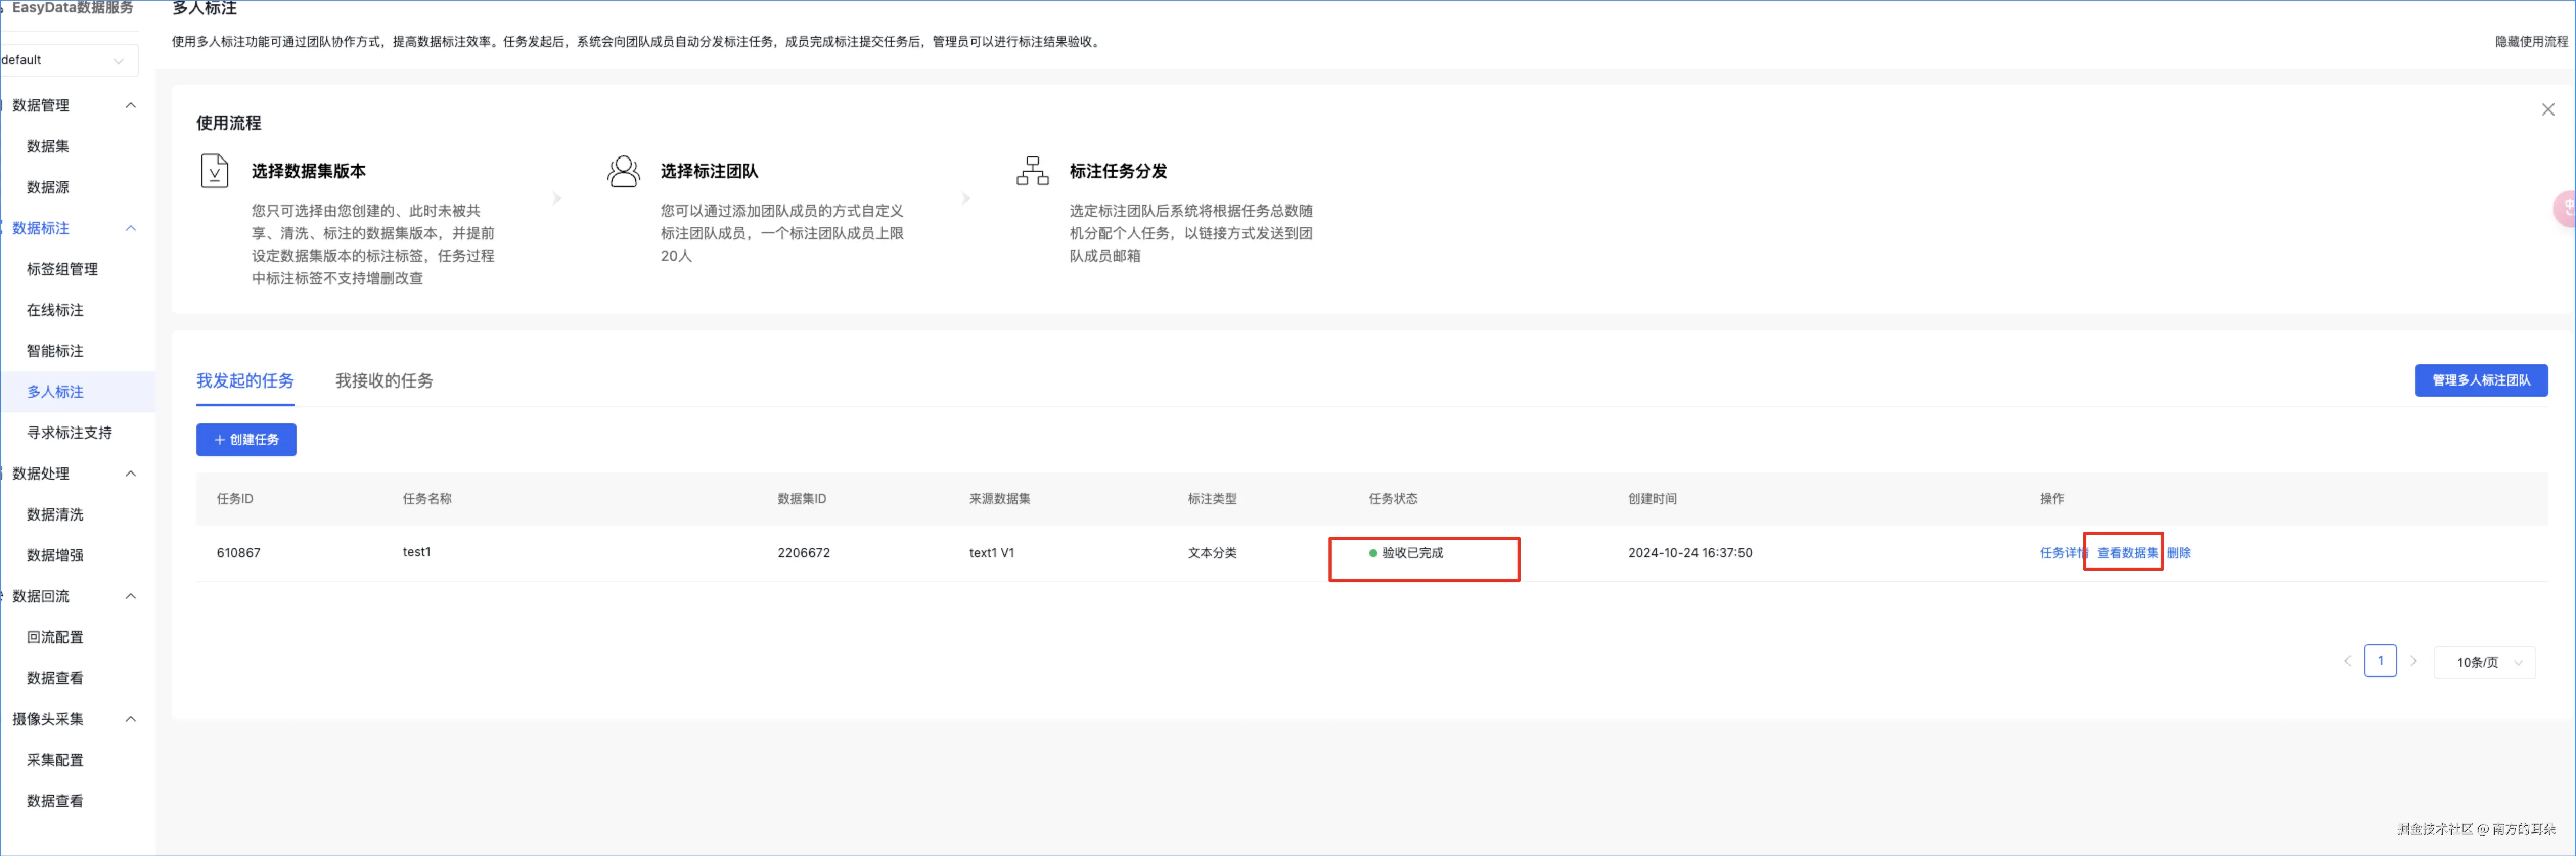Go to previous page arrow
Image resolution: width=2576 pixels, height=856 pixels.
pyautogui.click(x=2347, y=661)
